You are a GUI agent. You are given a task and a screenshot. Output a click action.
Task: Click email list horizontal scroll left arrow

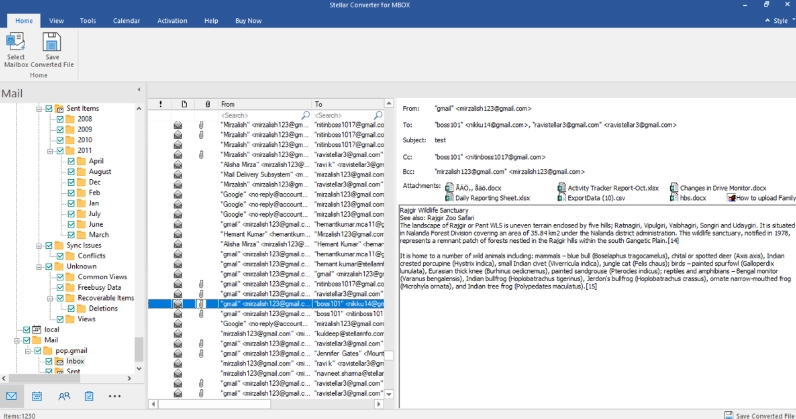coord(153,404)
